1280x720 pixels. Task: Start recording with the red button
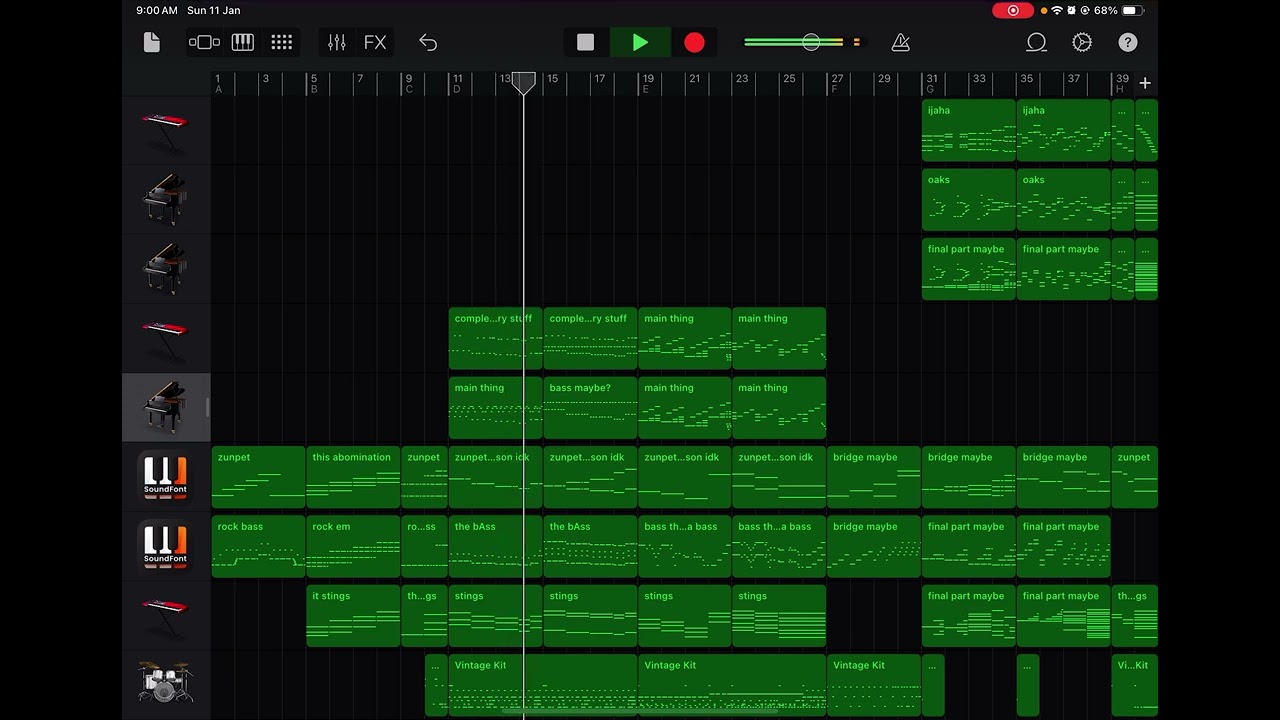(694, 42)
